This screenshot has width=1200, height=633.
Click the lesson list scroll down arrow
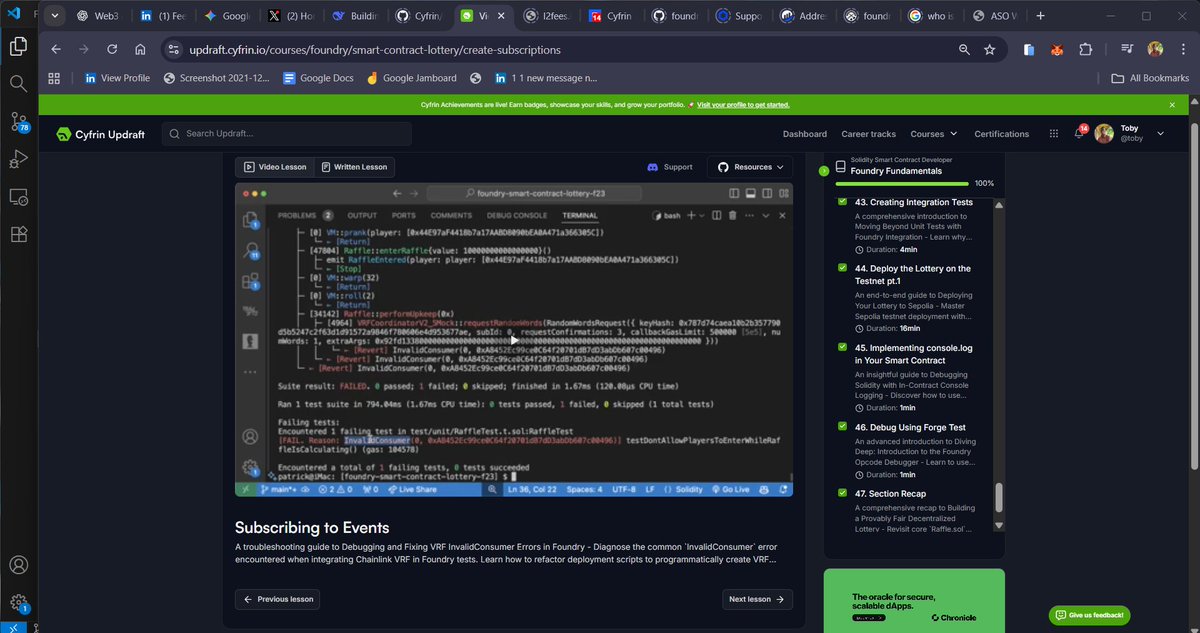pos(998,524)
